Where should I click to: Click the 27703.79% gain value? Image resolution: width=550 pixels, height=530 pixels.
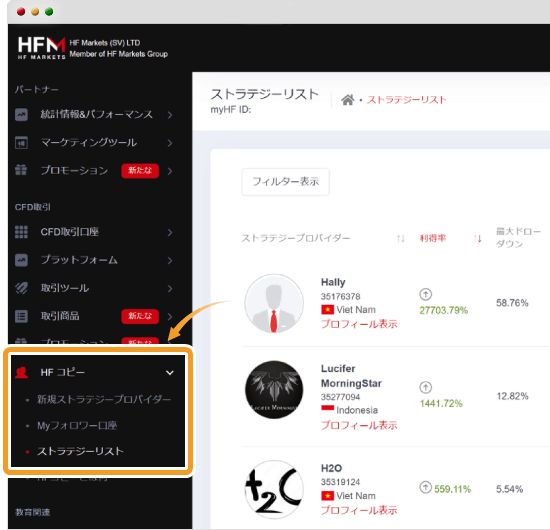[x=444, y=310]
